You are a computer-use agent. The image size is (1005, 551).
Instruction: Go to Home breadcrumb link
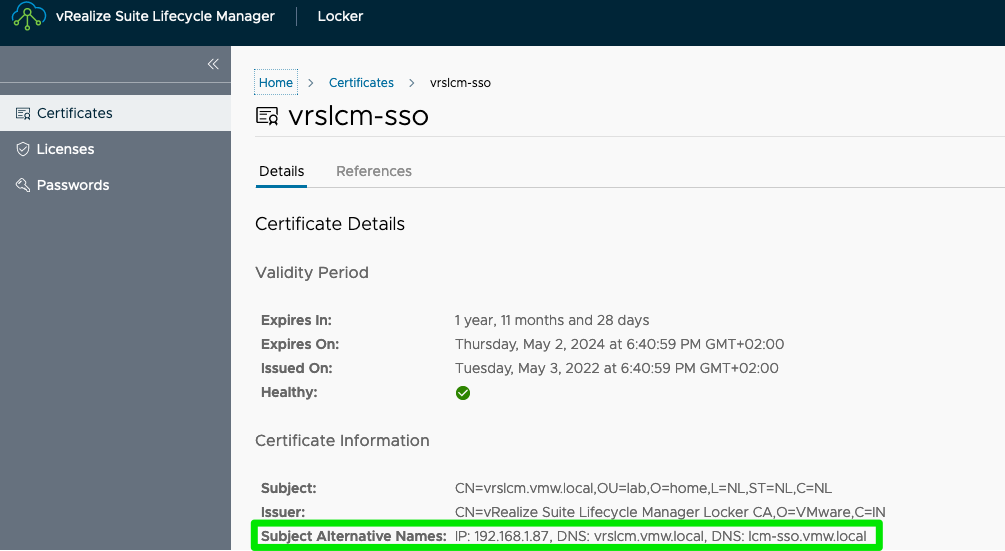[x=276, y=83]
